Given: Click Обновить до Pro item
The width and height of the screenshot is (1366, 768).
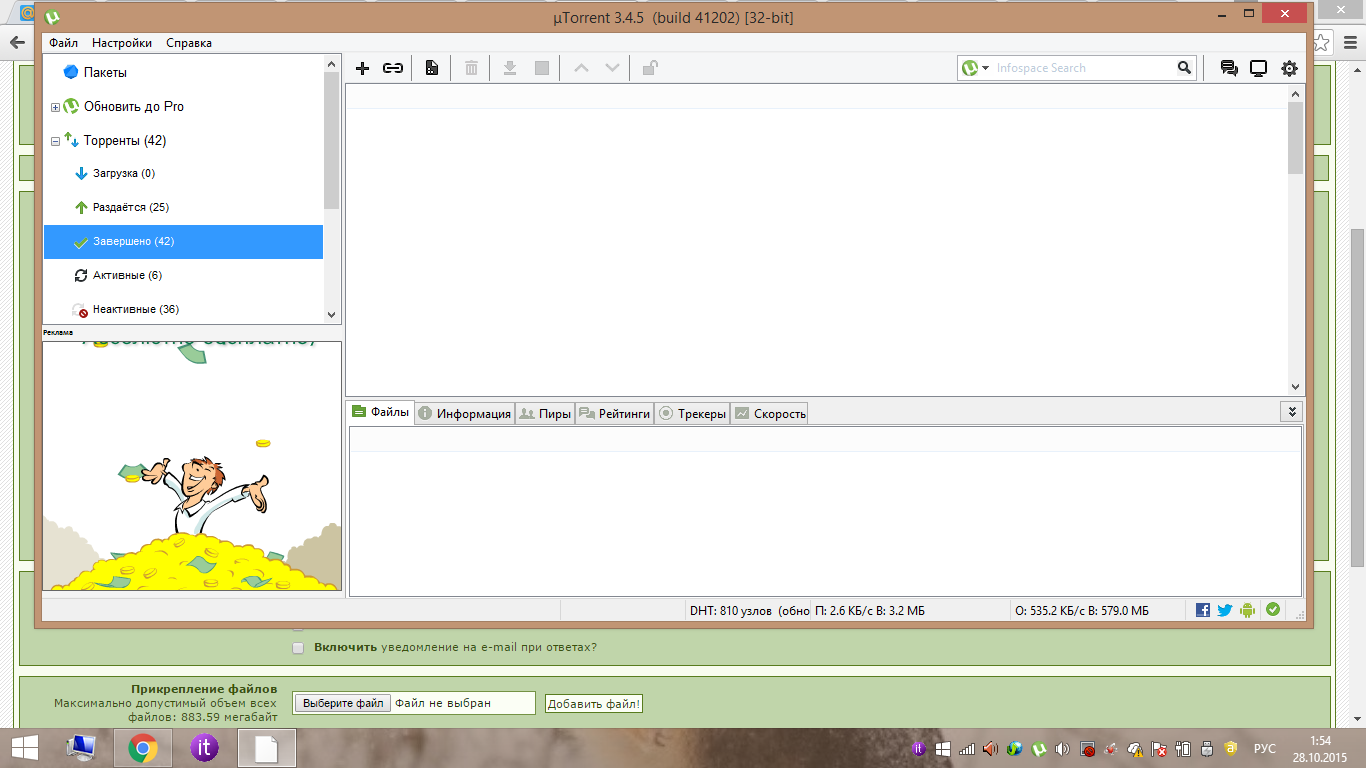Looking at the screenshot, I should pyautogui.click(x=134, y=107).
